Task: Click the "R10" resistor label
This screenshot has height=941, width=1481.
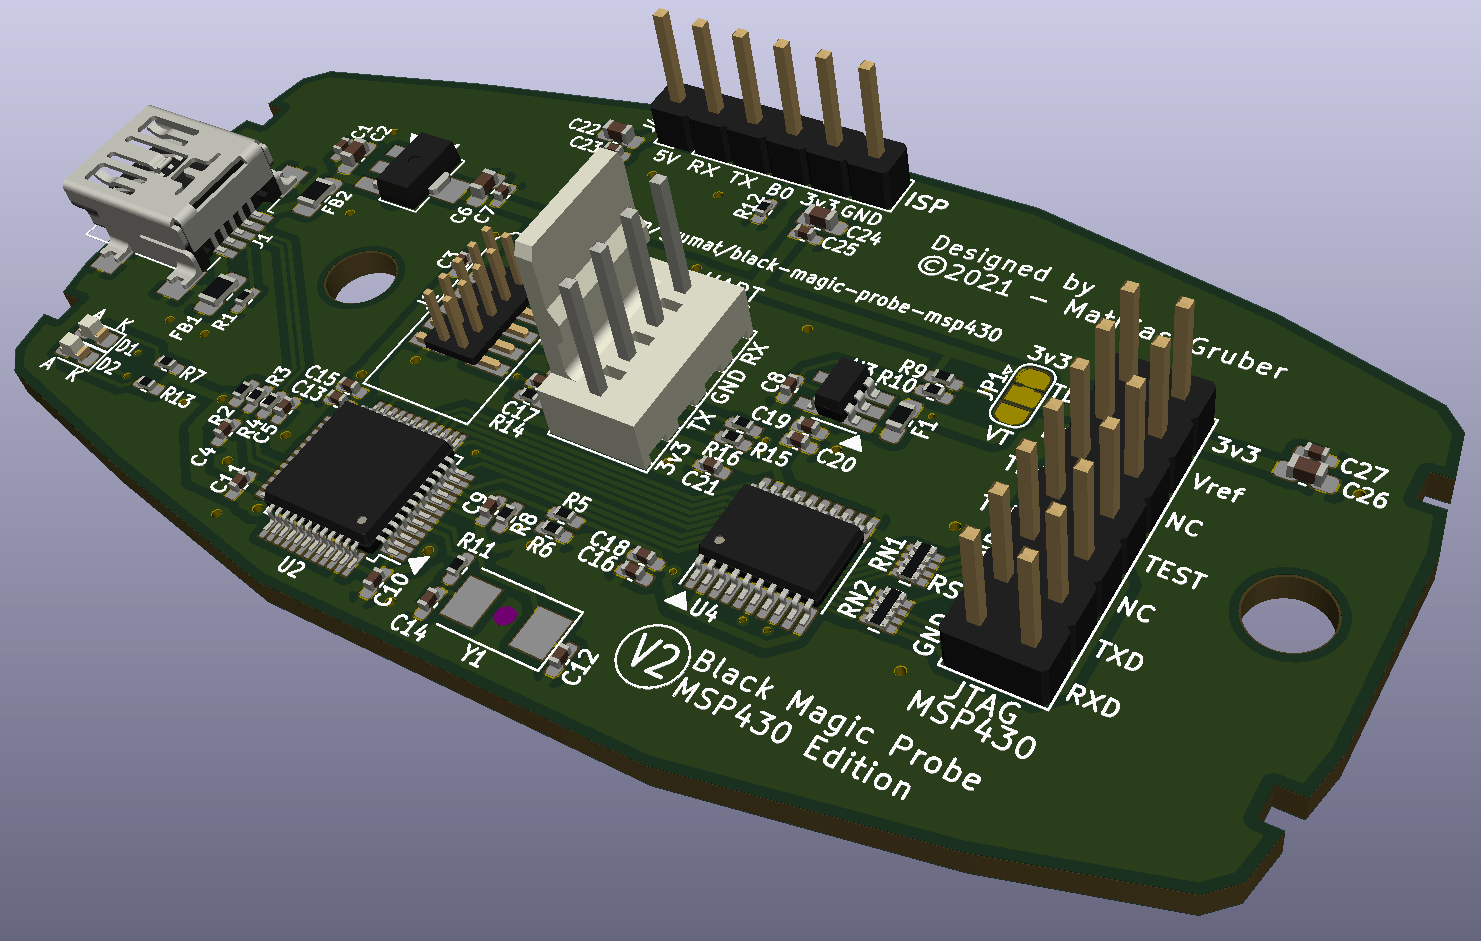Action: 897,382
